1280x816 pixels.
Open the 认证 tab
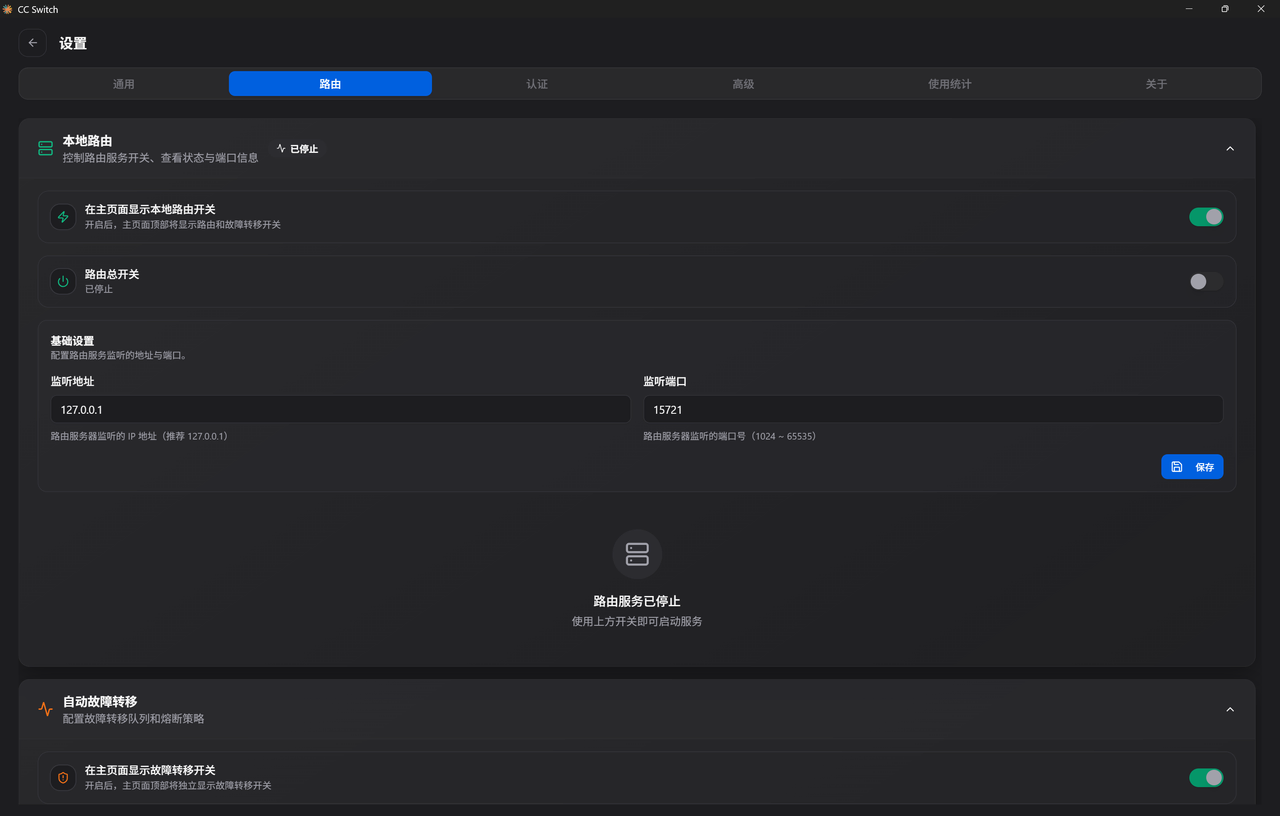[537, 84]
